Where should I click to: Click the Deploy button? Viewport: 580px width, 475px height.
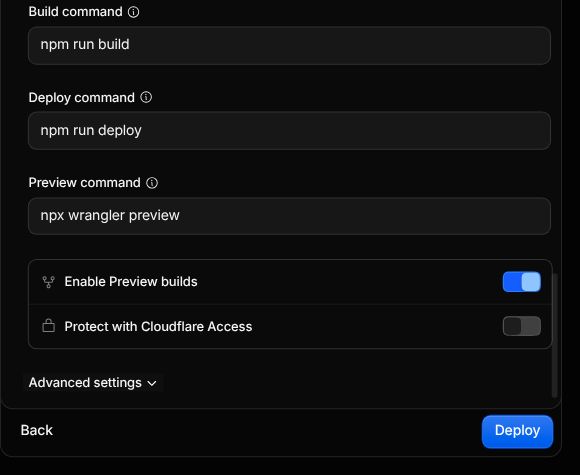tap(517, 431)
